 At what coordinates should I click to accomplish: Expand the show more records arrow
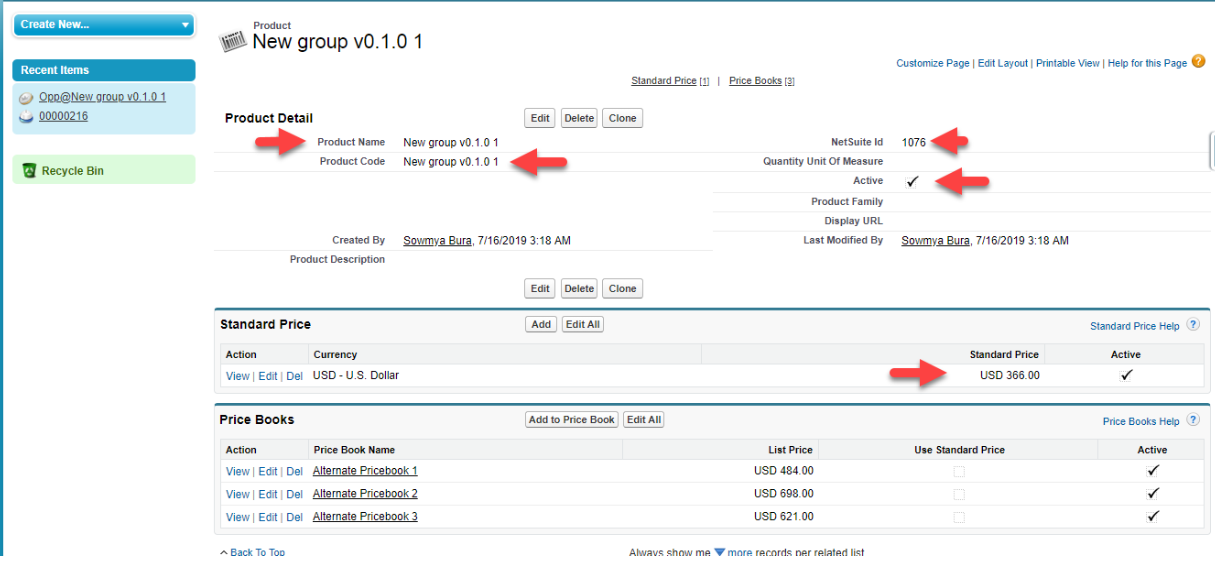[x=719, y=552]
